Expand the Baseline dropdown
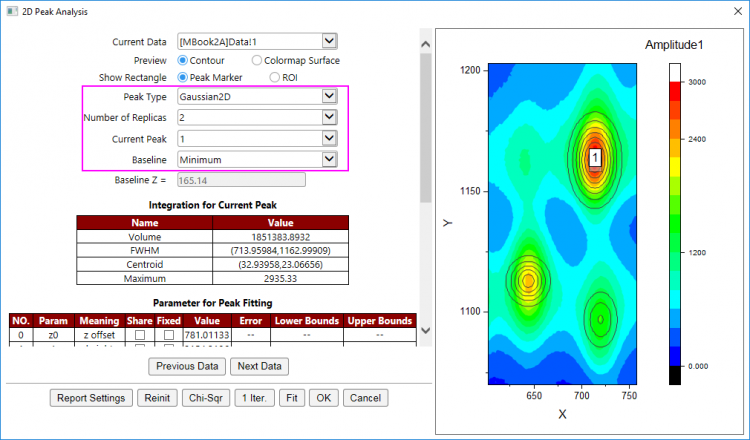Viewport: 750px width, 440px height. click(330, 159)
